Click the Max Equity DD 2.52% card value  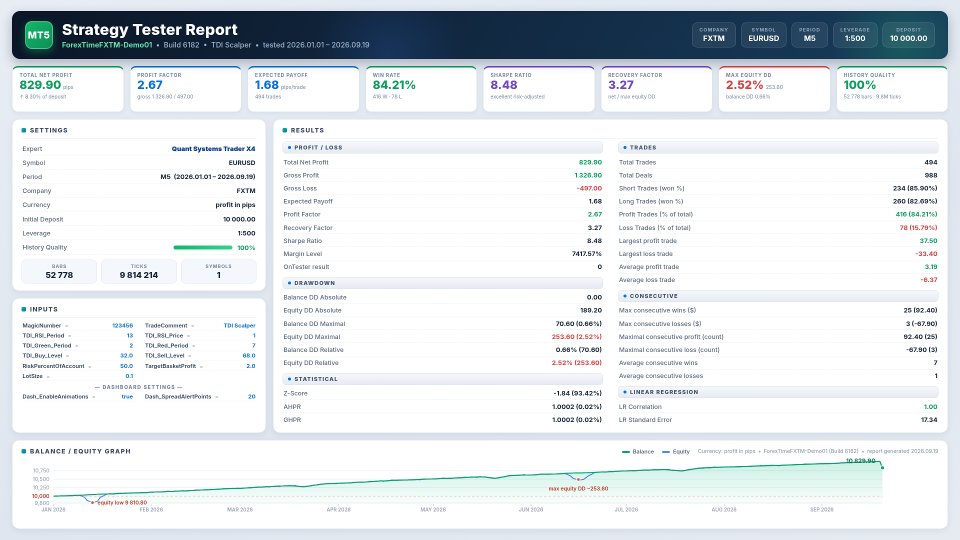point(744,85)
